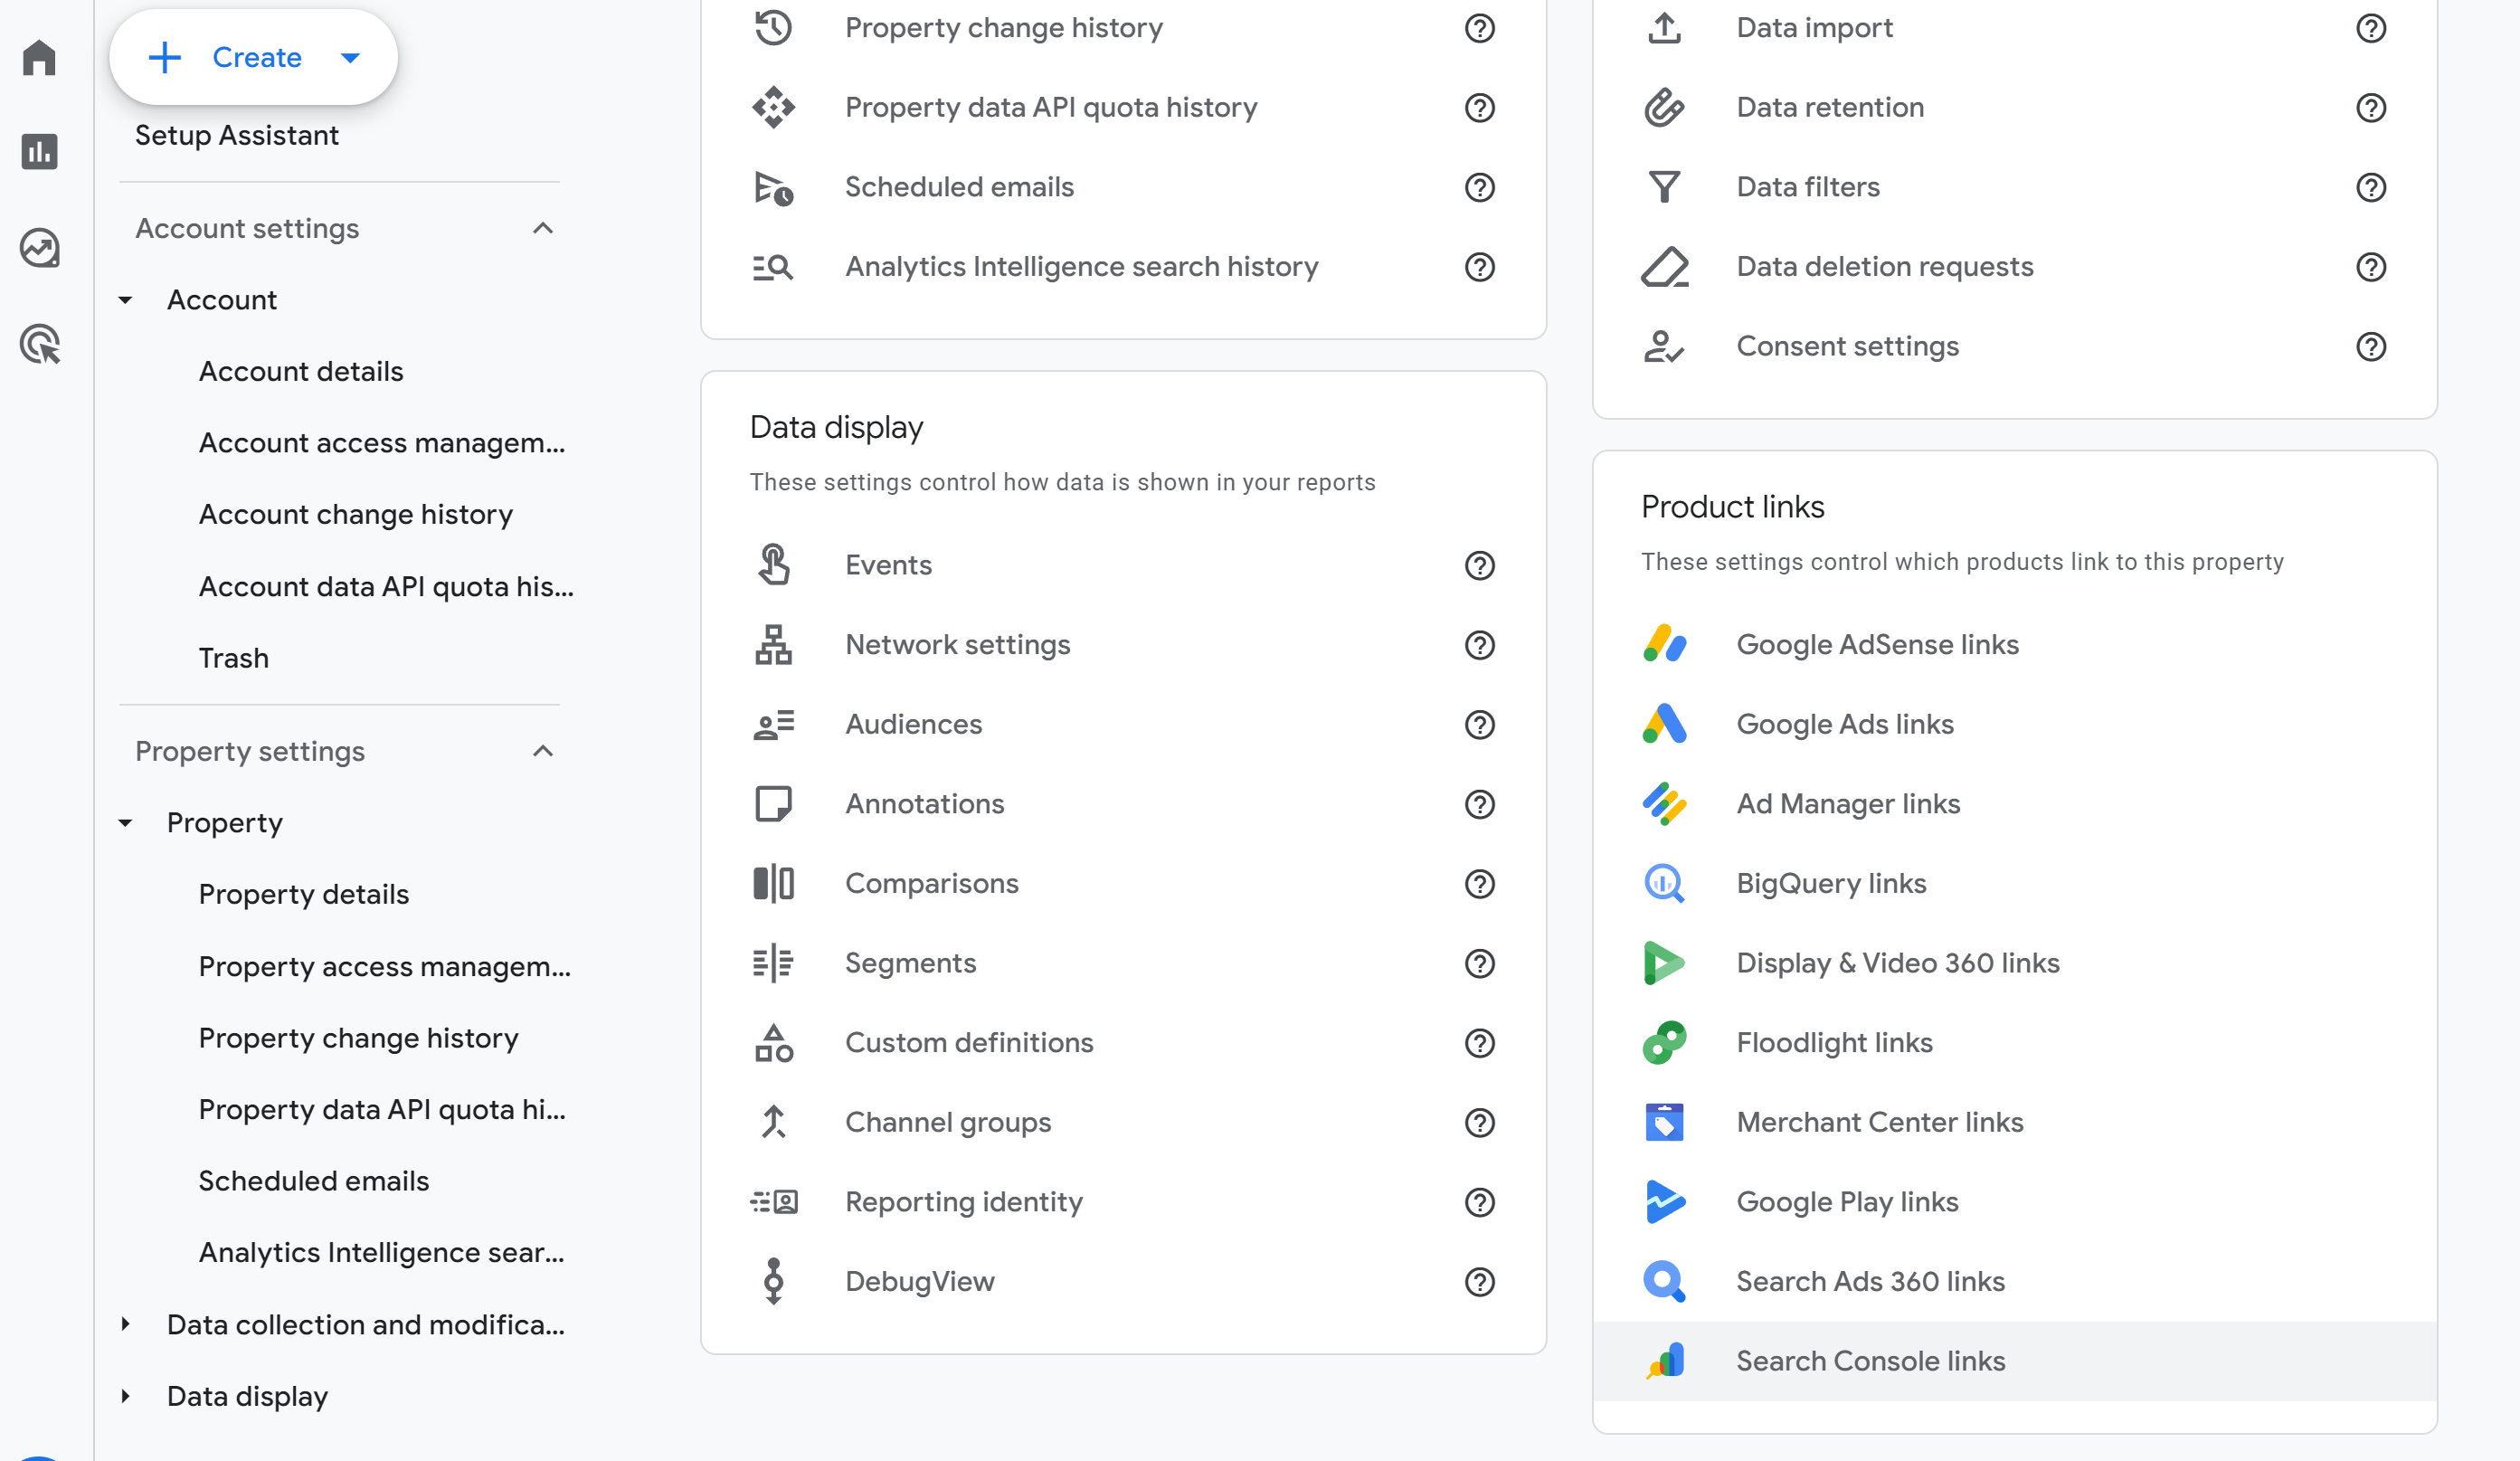Click help icon next to DebugView
Image resolution: width=2520 pixels, height=1461 pixels.
coord(1479,1281)
